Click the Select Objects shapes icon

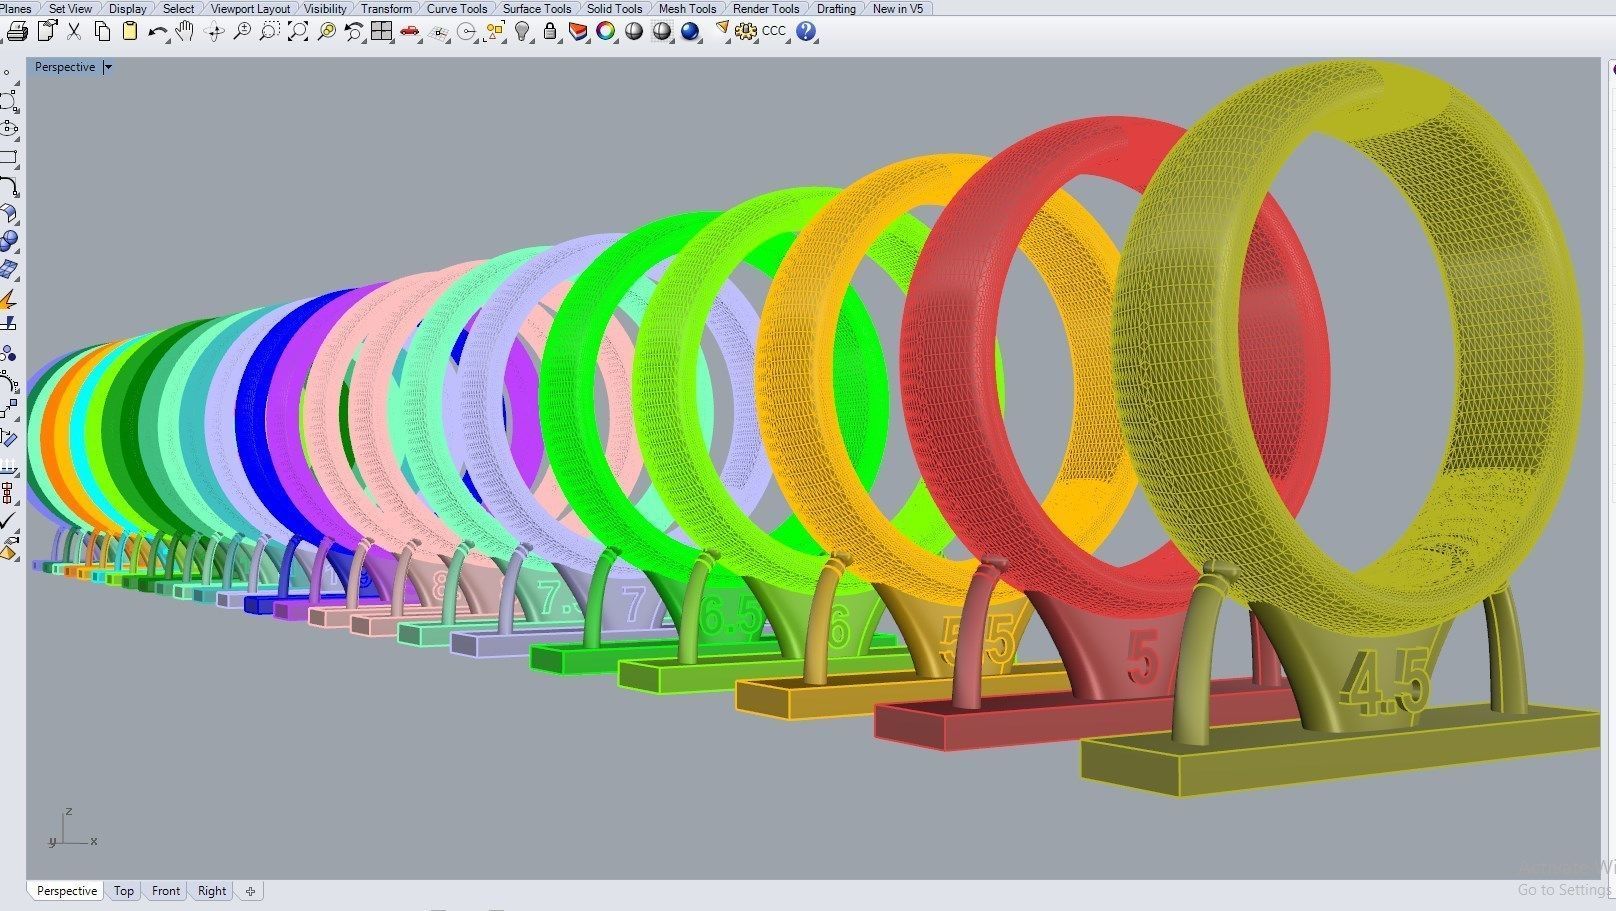click(x=494, y=32)
